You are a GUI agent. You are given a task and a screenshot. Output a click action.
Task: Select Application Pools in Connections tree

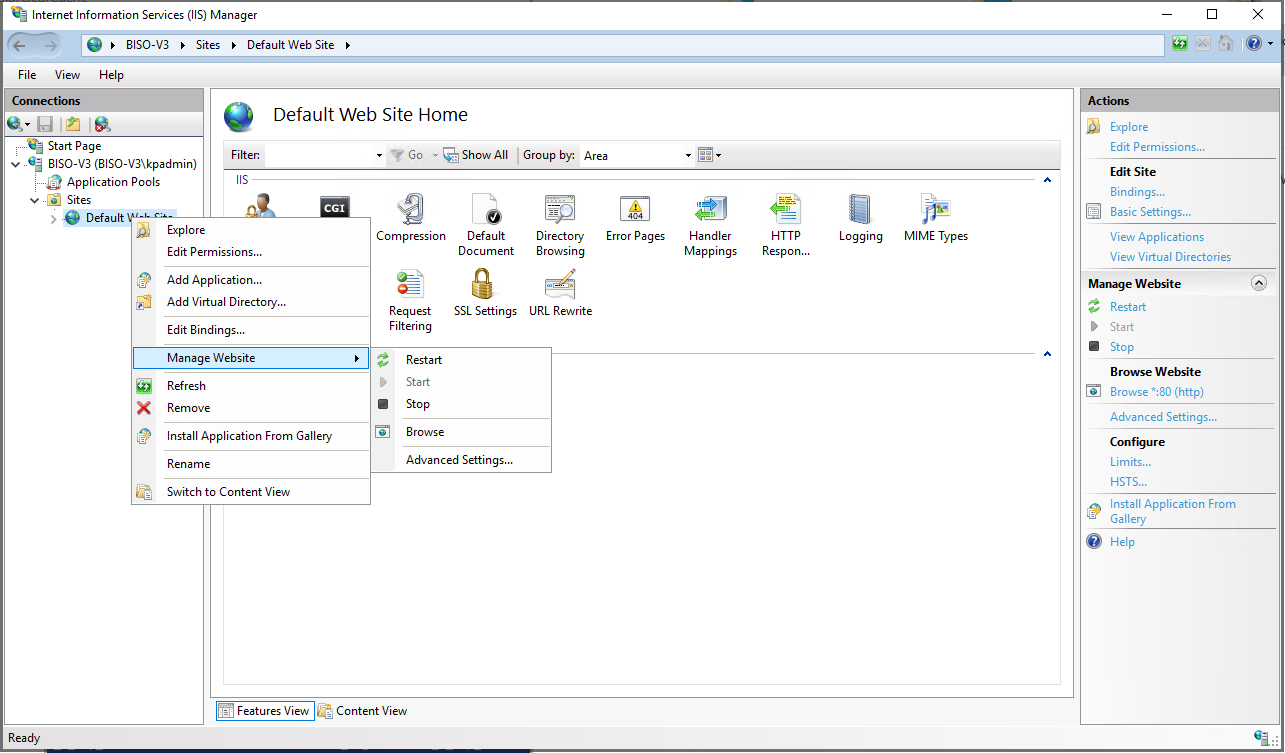113,182
